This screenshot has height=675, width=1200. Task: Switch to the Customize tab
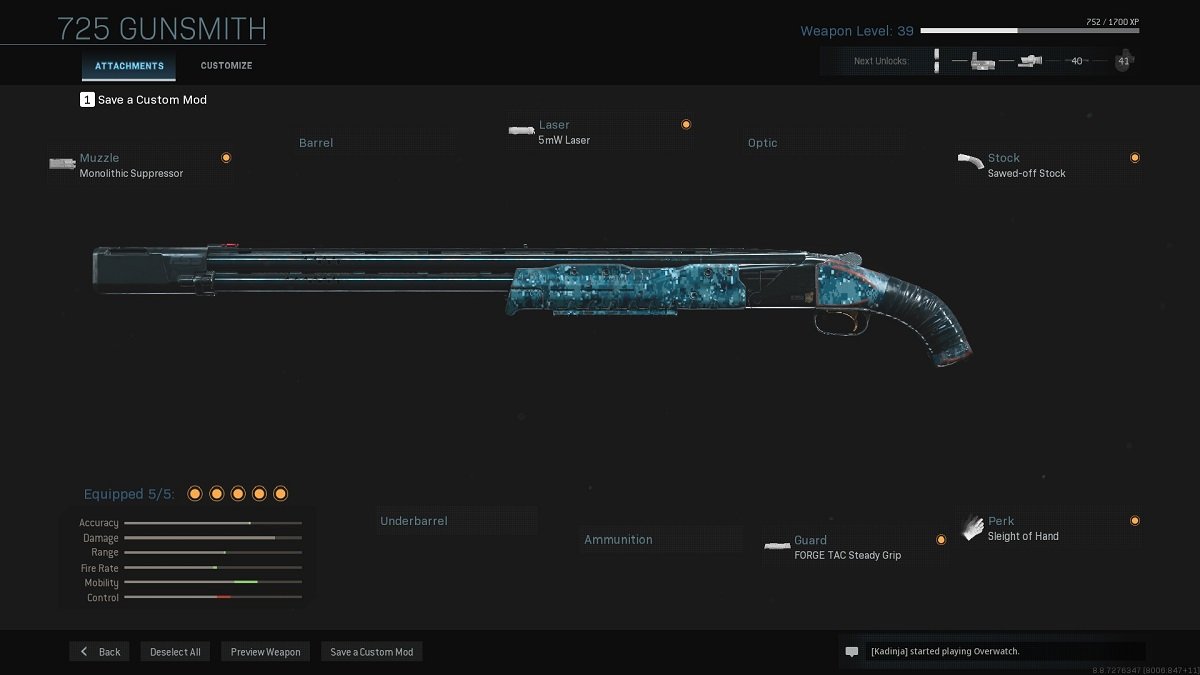pyautogui.click(x=226, y=66)
